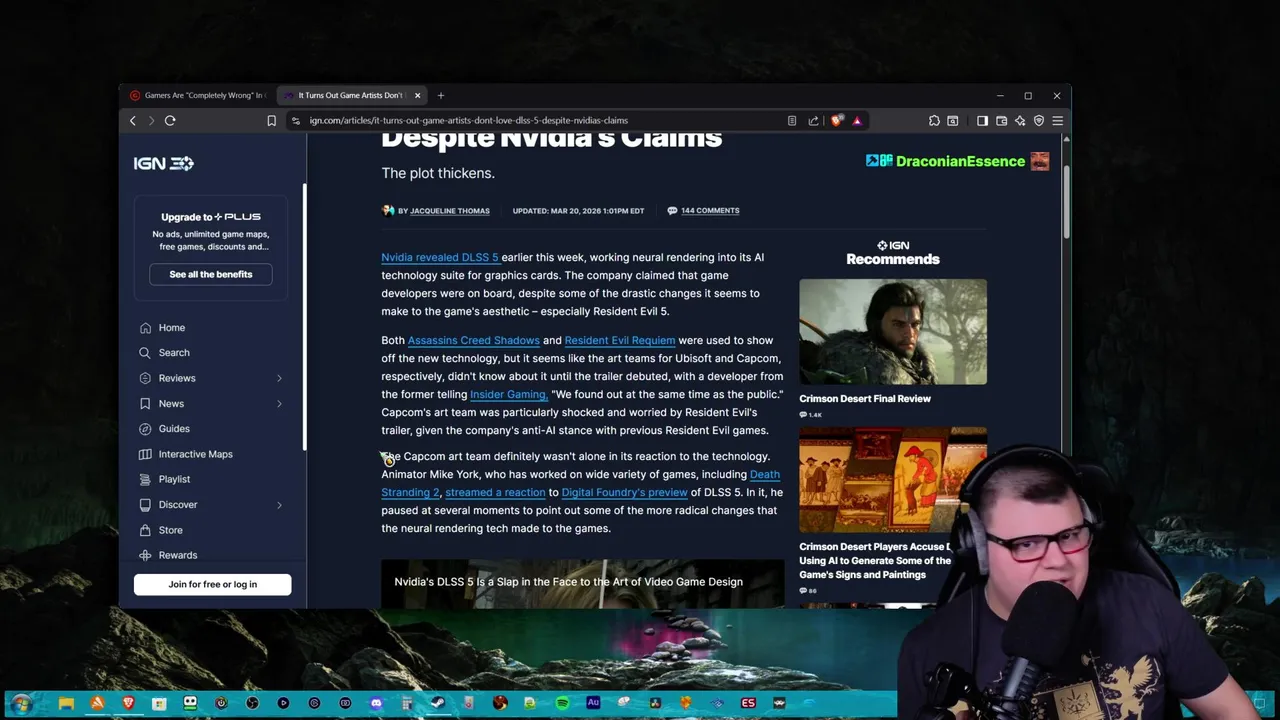Open Spotify from the taskbar
This screenshot has width=1280, height=720.
(x=562, y=704)
